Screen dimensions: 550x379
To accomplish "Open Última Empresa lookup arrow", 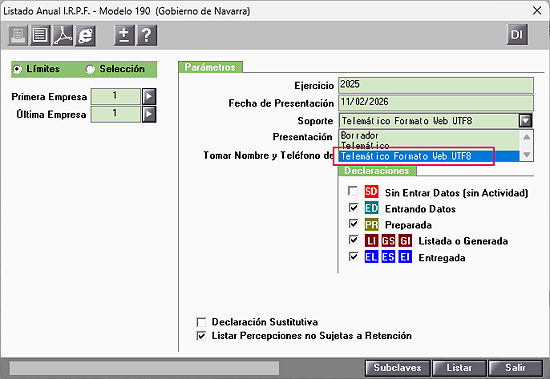I will (x=149, y=114).
